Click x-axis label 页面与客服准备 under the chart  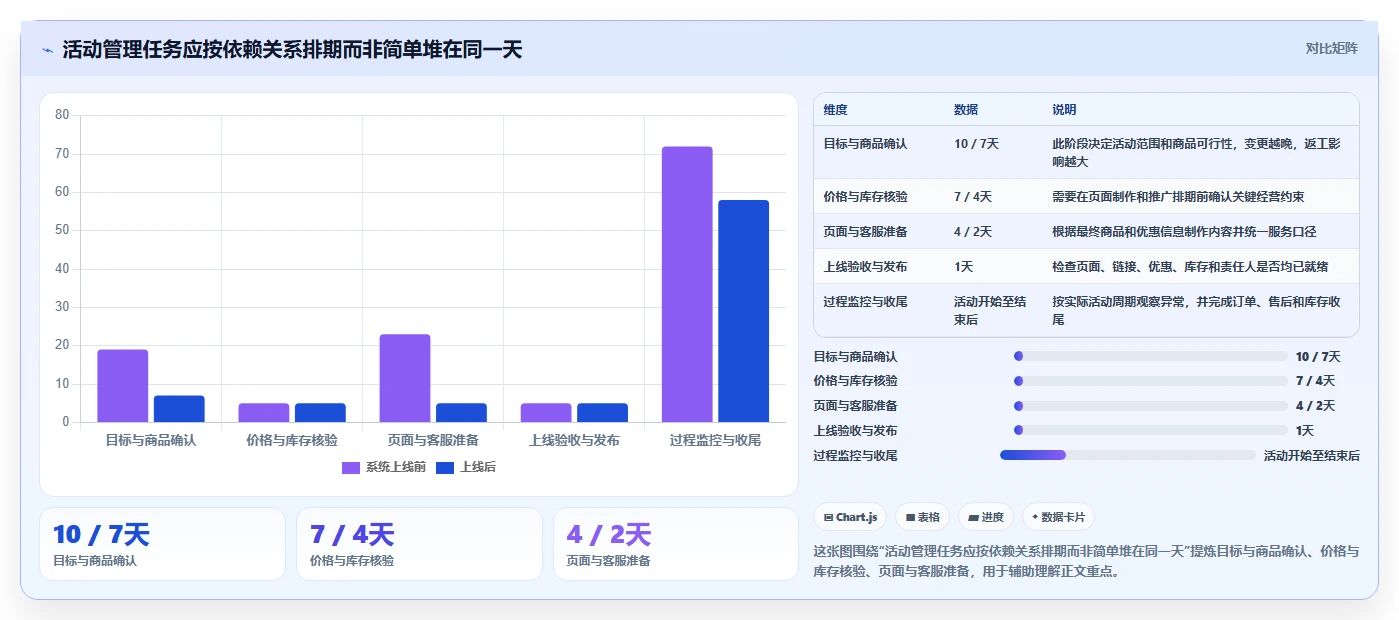click(x=433, y=440)
